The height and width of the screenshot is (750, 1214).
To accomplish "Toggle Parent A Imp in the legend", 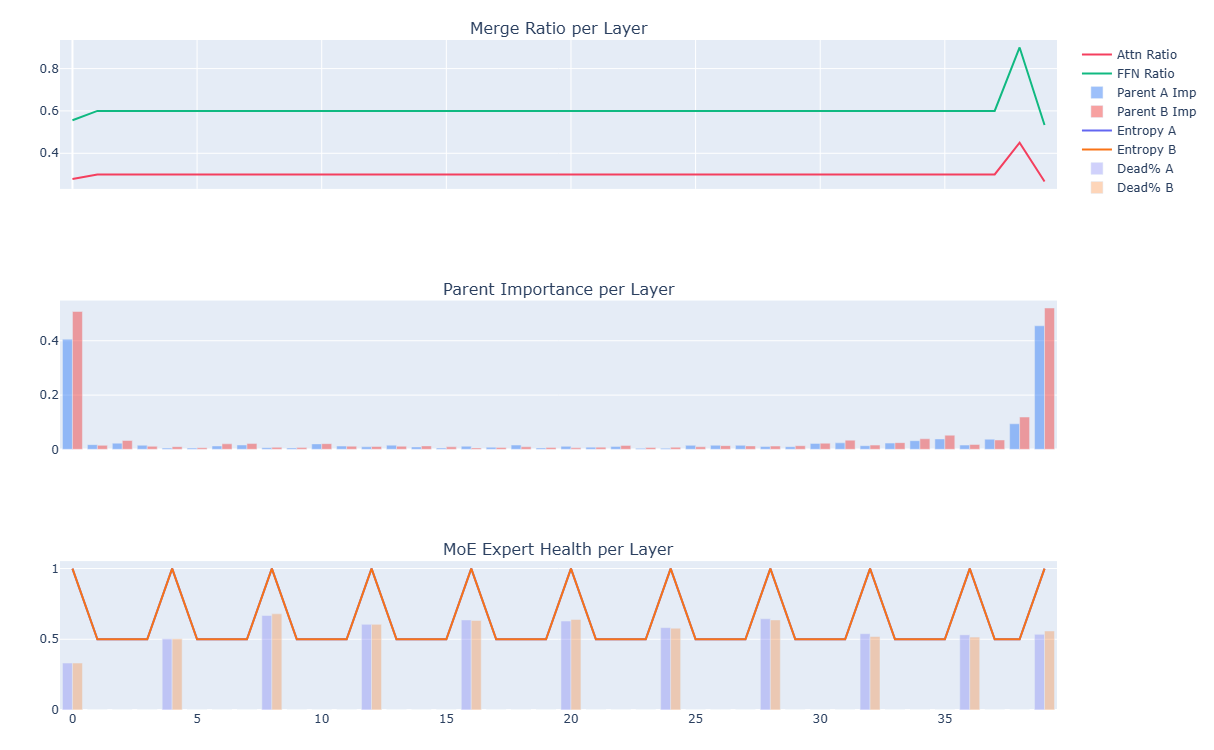I will pyautogui.click(x=1156, y=93).
